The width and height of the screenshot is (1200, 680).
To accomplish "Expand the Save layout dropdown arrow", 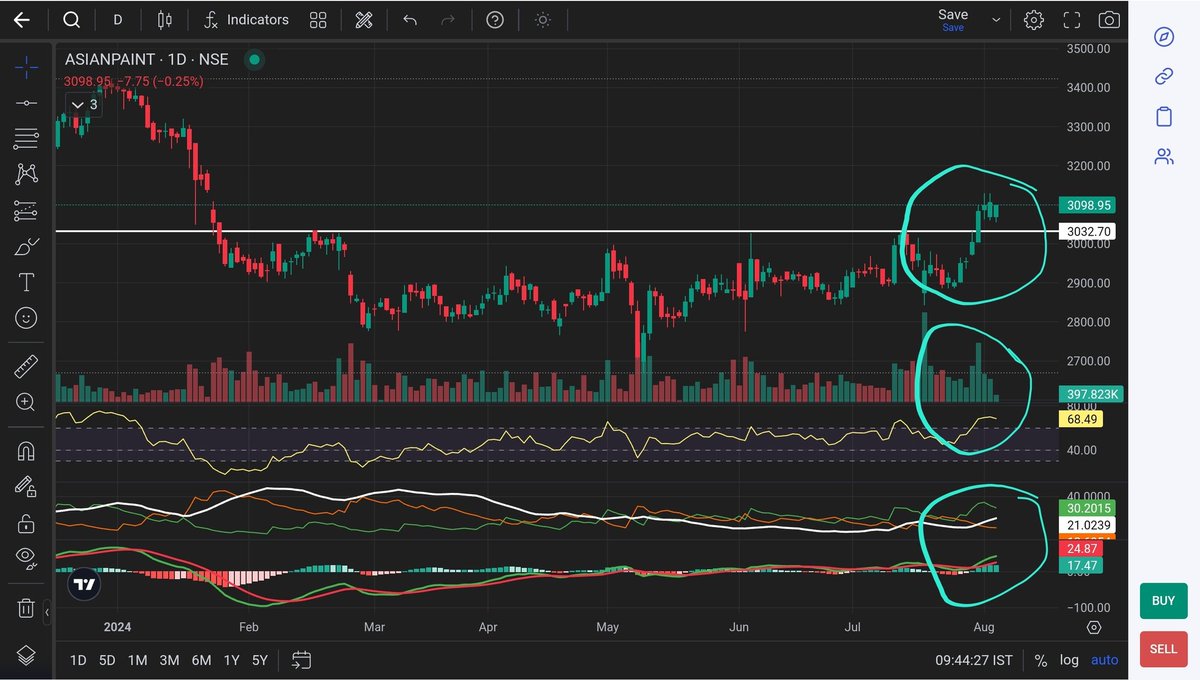I will point(996,20).
